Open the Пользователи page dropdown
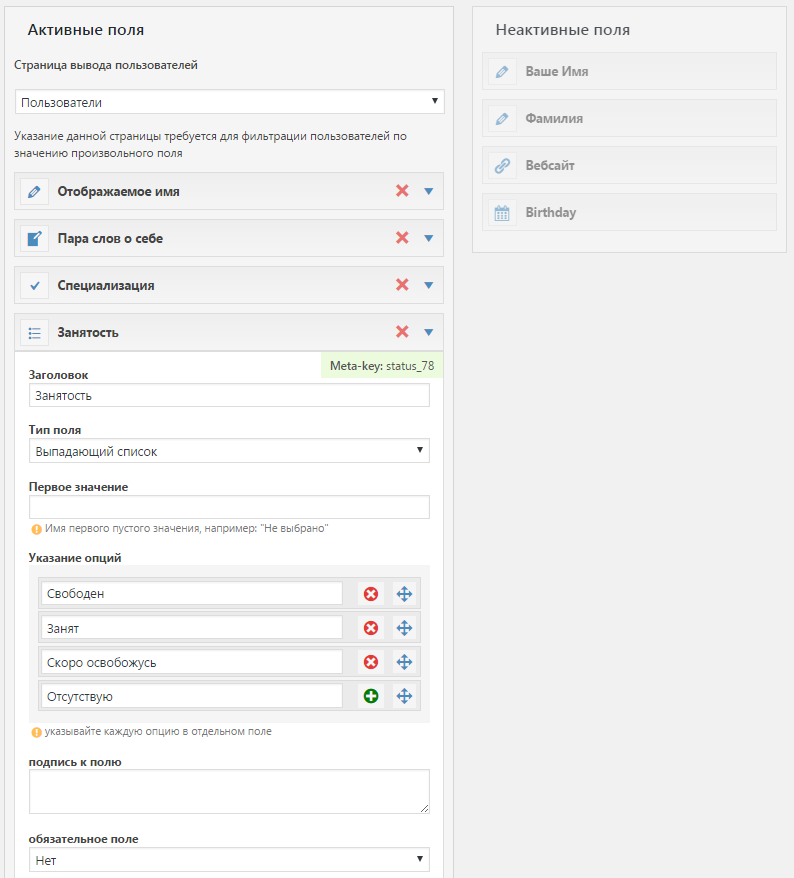 tap(230, 102)
